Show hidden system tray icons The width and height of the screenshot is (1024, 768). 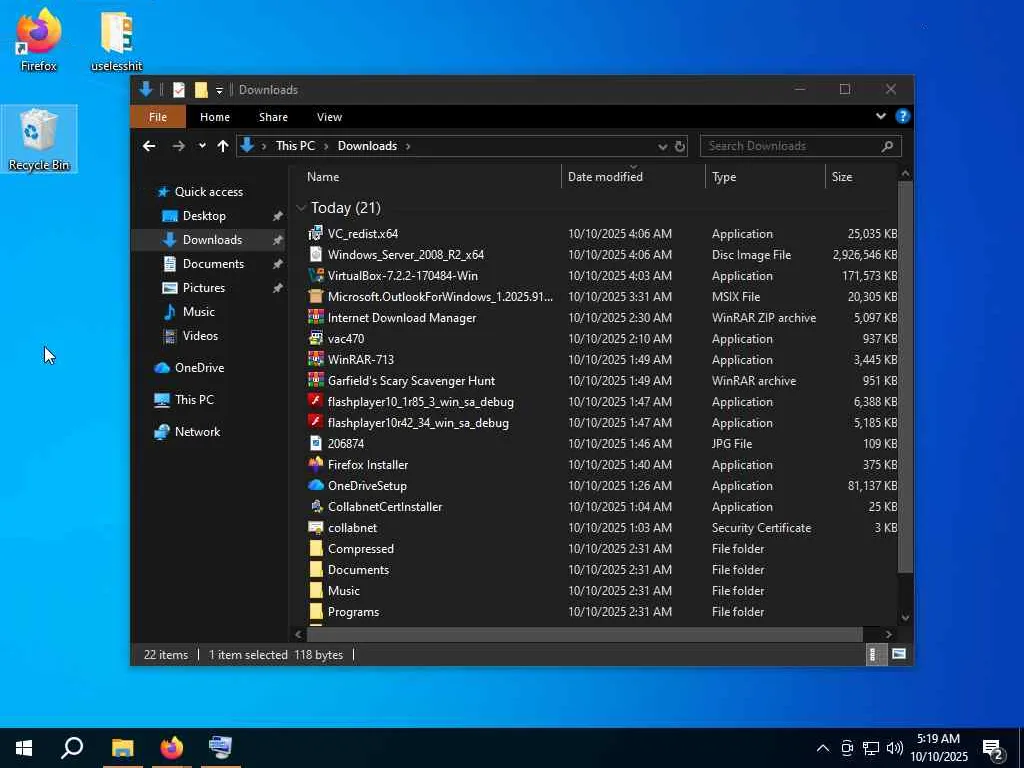(823, 748)
